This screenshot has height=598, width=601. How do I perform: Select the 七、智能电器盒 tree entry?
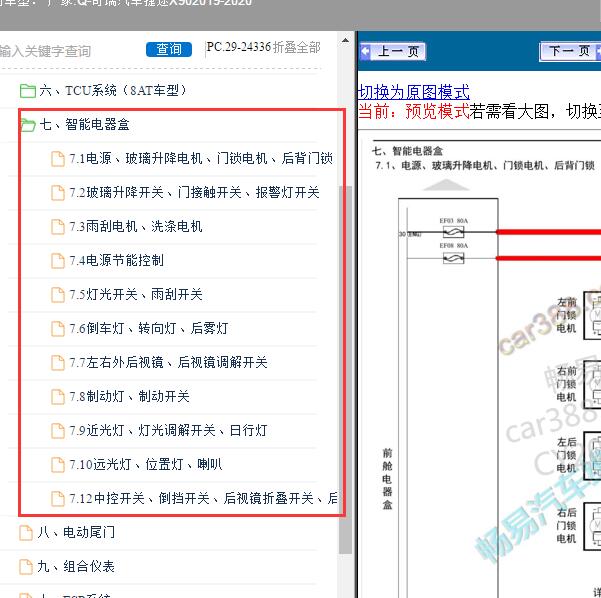tap(85, 125)
